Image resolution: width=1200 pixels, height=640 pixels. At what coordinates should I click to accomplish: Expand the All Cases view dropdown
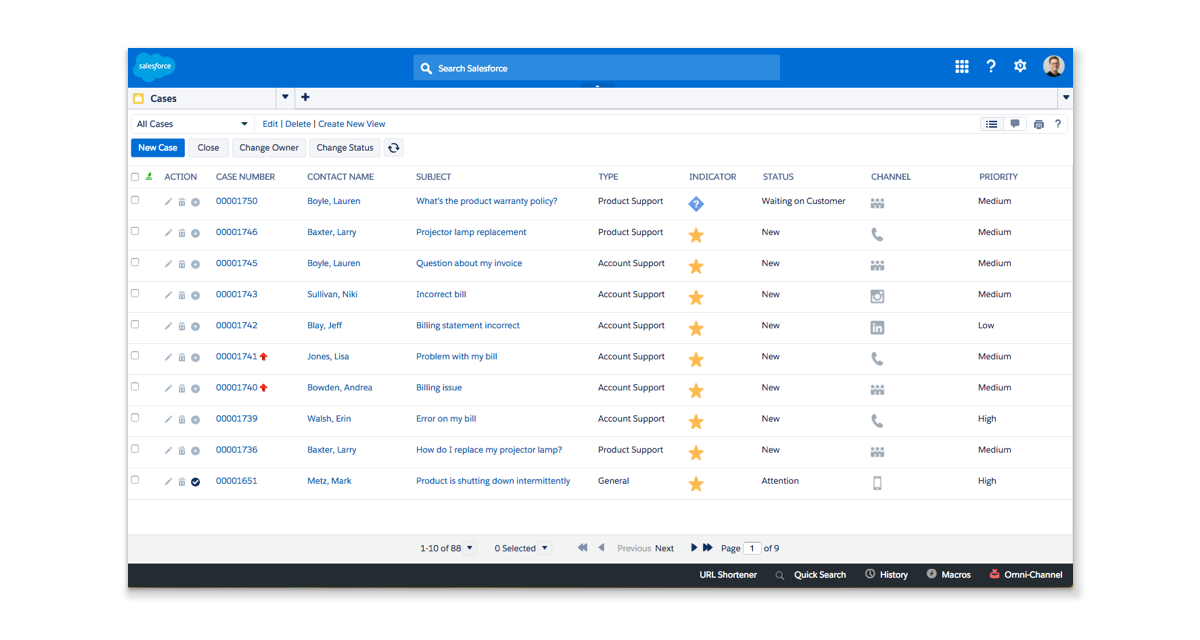click(x=244, y=124)
